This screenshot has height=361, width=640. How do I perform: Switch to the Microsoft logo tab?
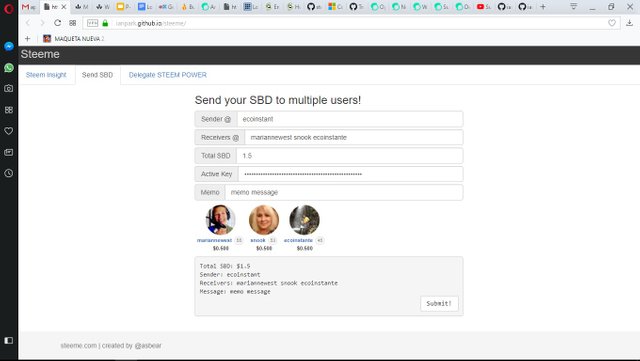pyautogui.click(x=336, y=7)
